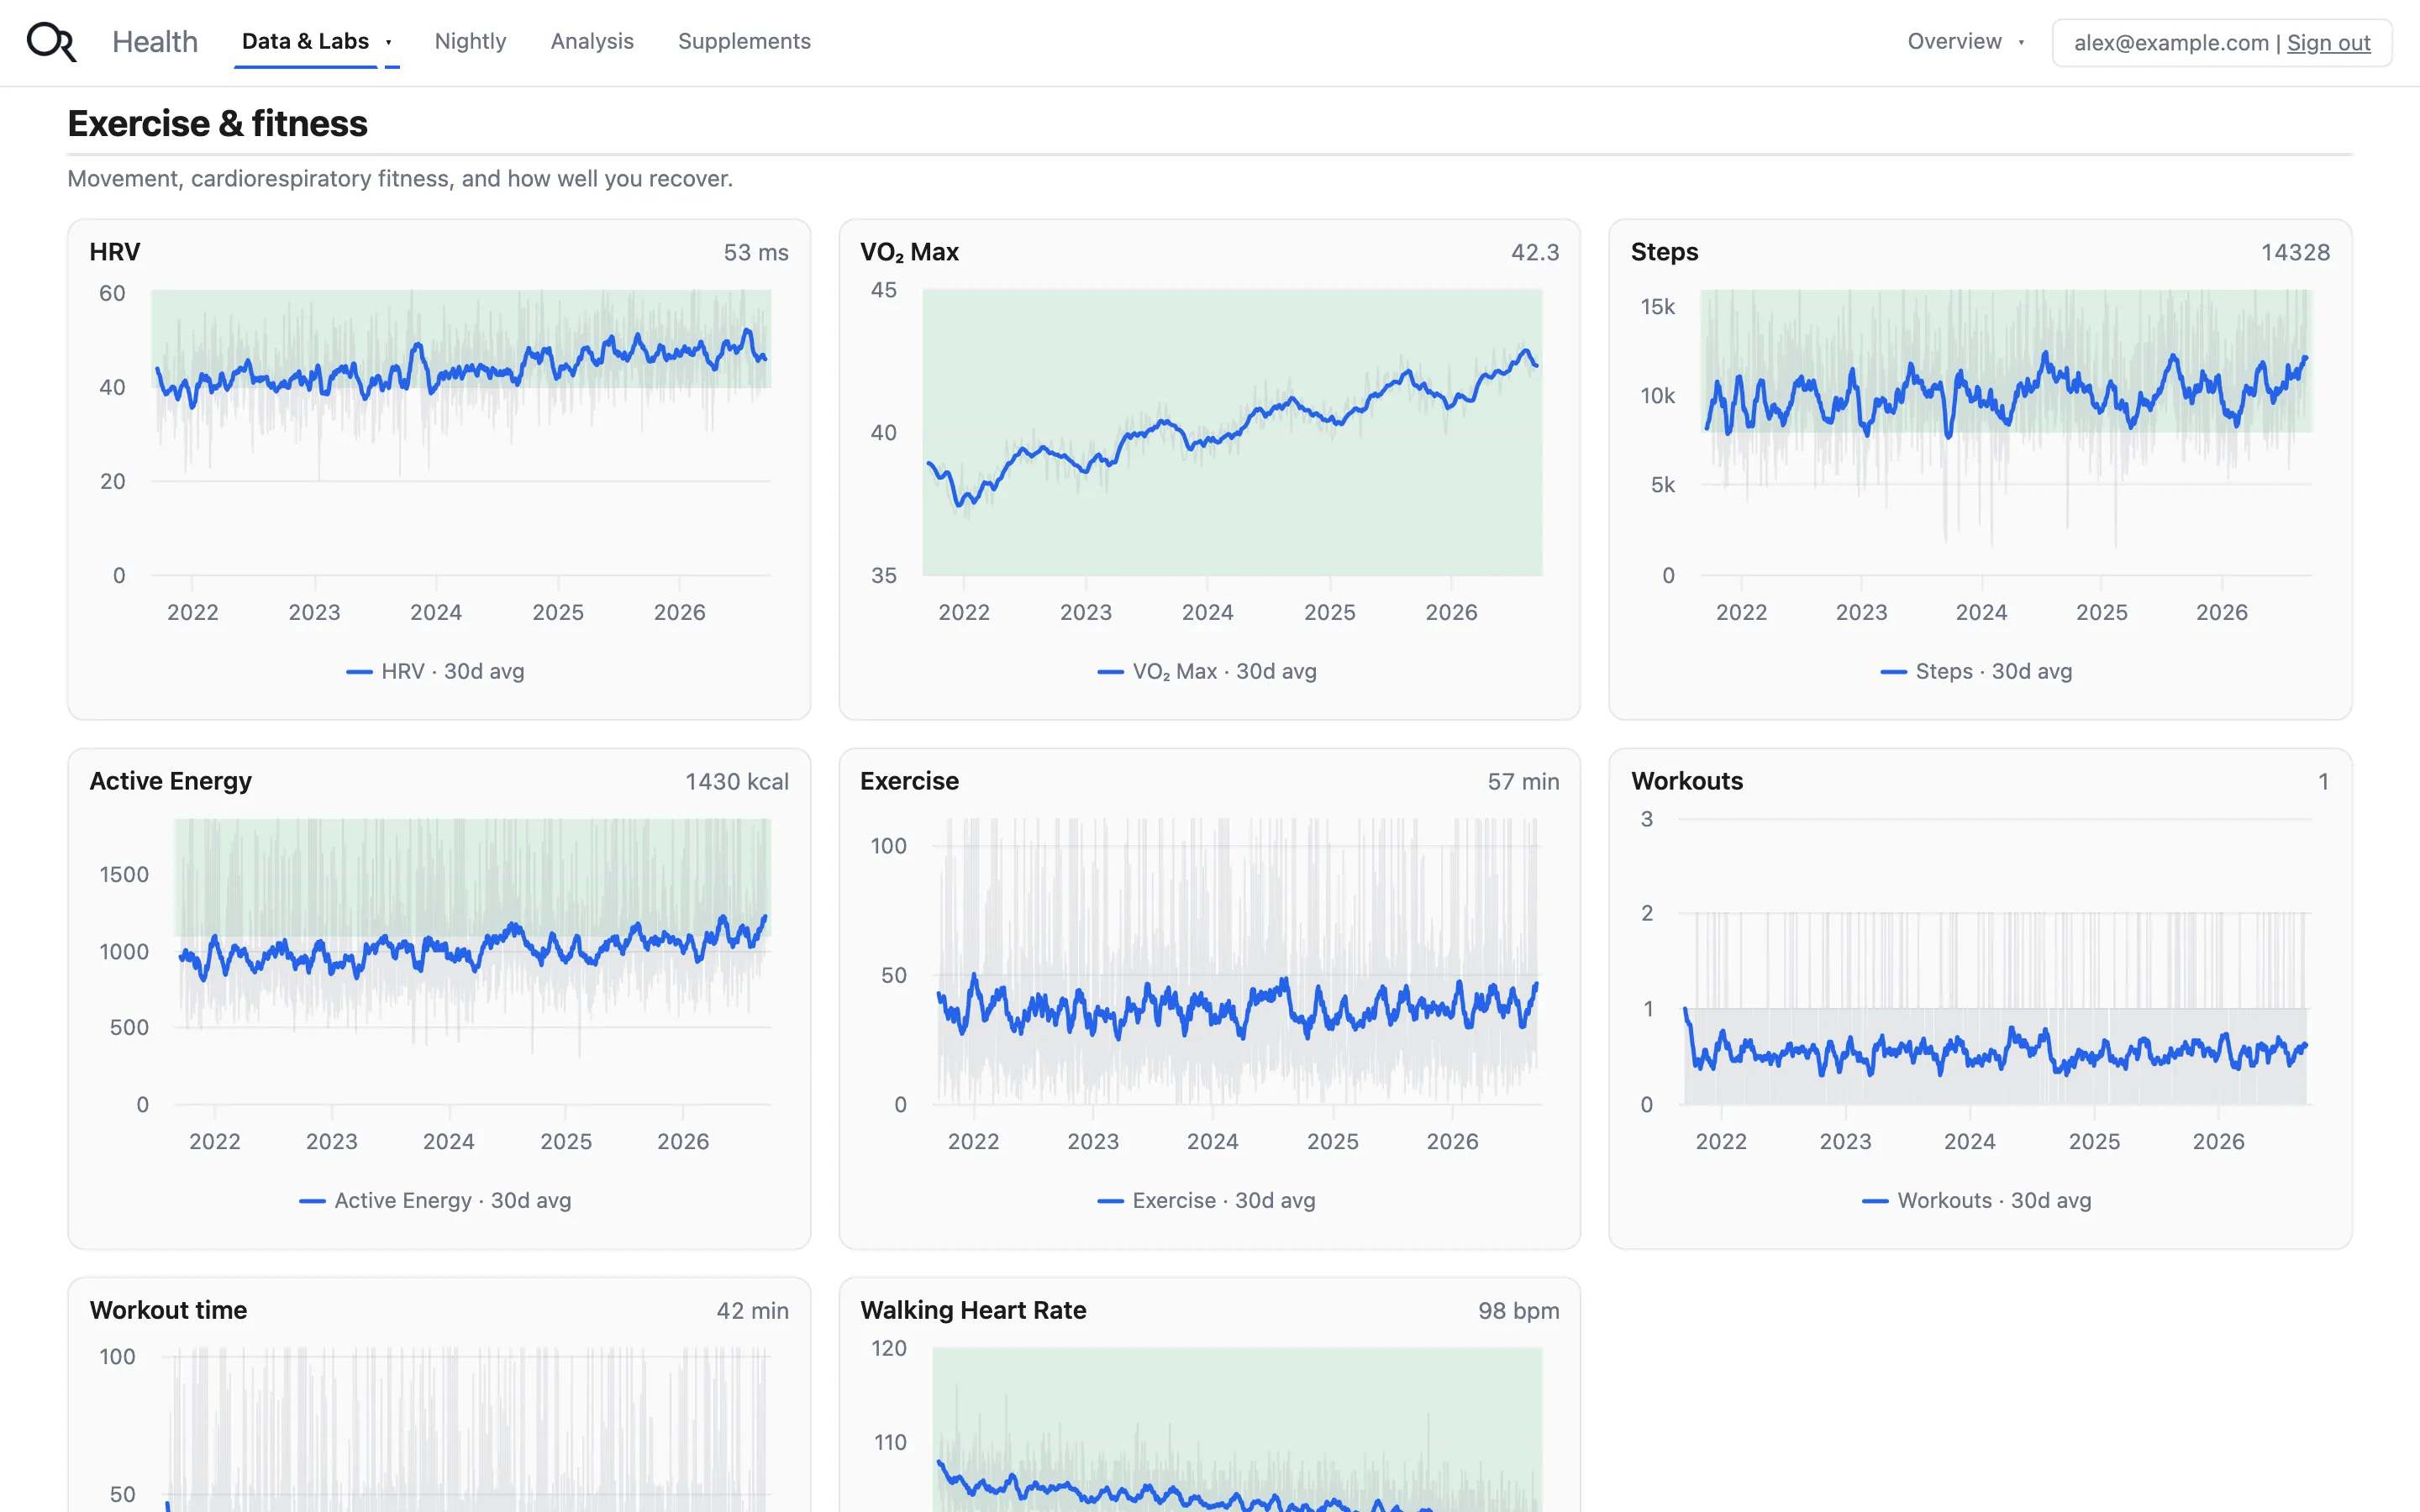The height and width of the screenshot is (1512, 2420).
Task: Click the 42 min workout time value
Action: click(752, 1311)
